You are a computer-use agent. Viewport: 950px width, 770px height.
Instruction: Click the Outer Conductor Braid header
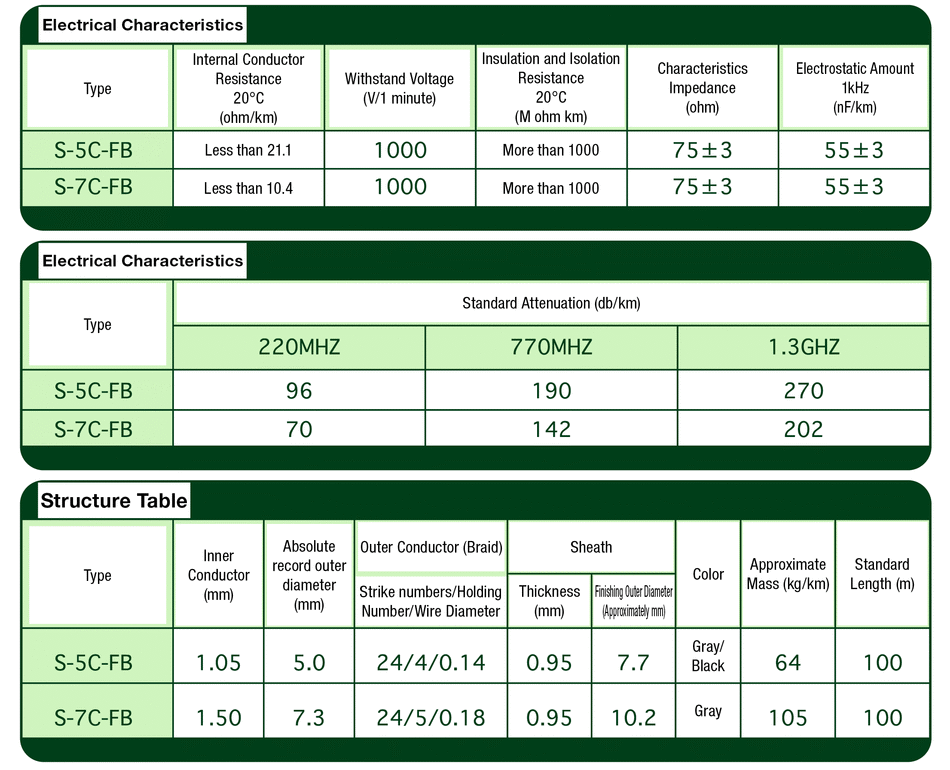click(430, 547)
